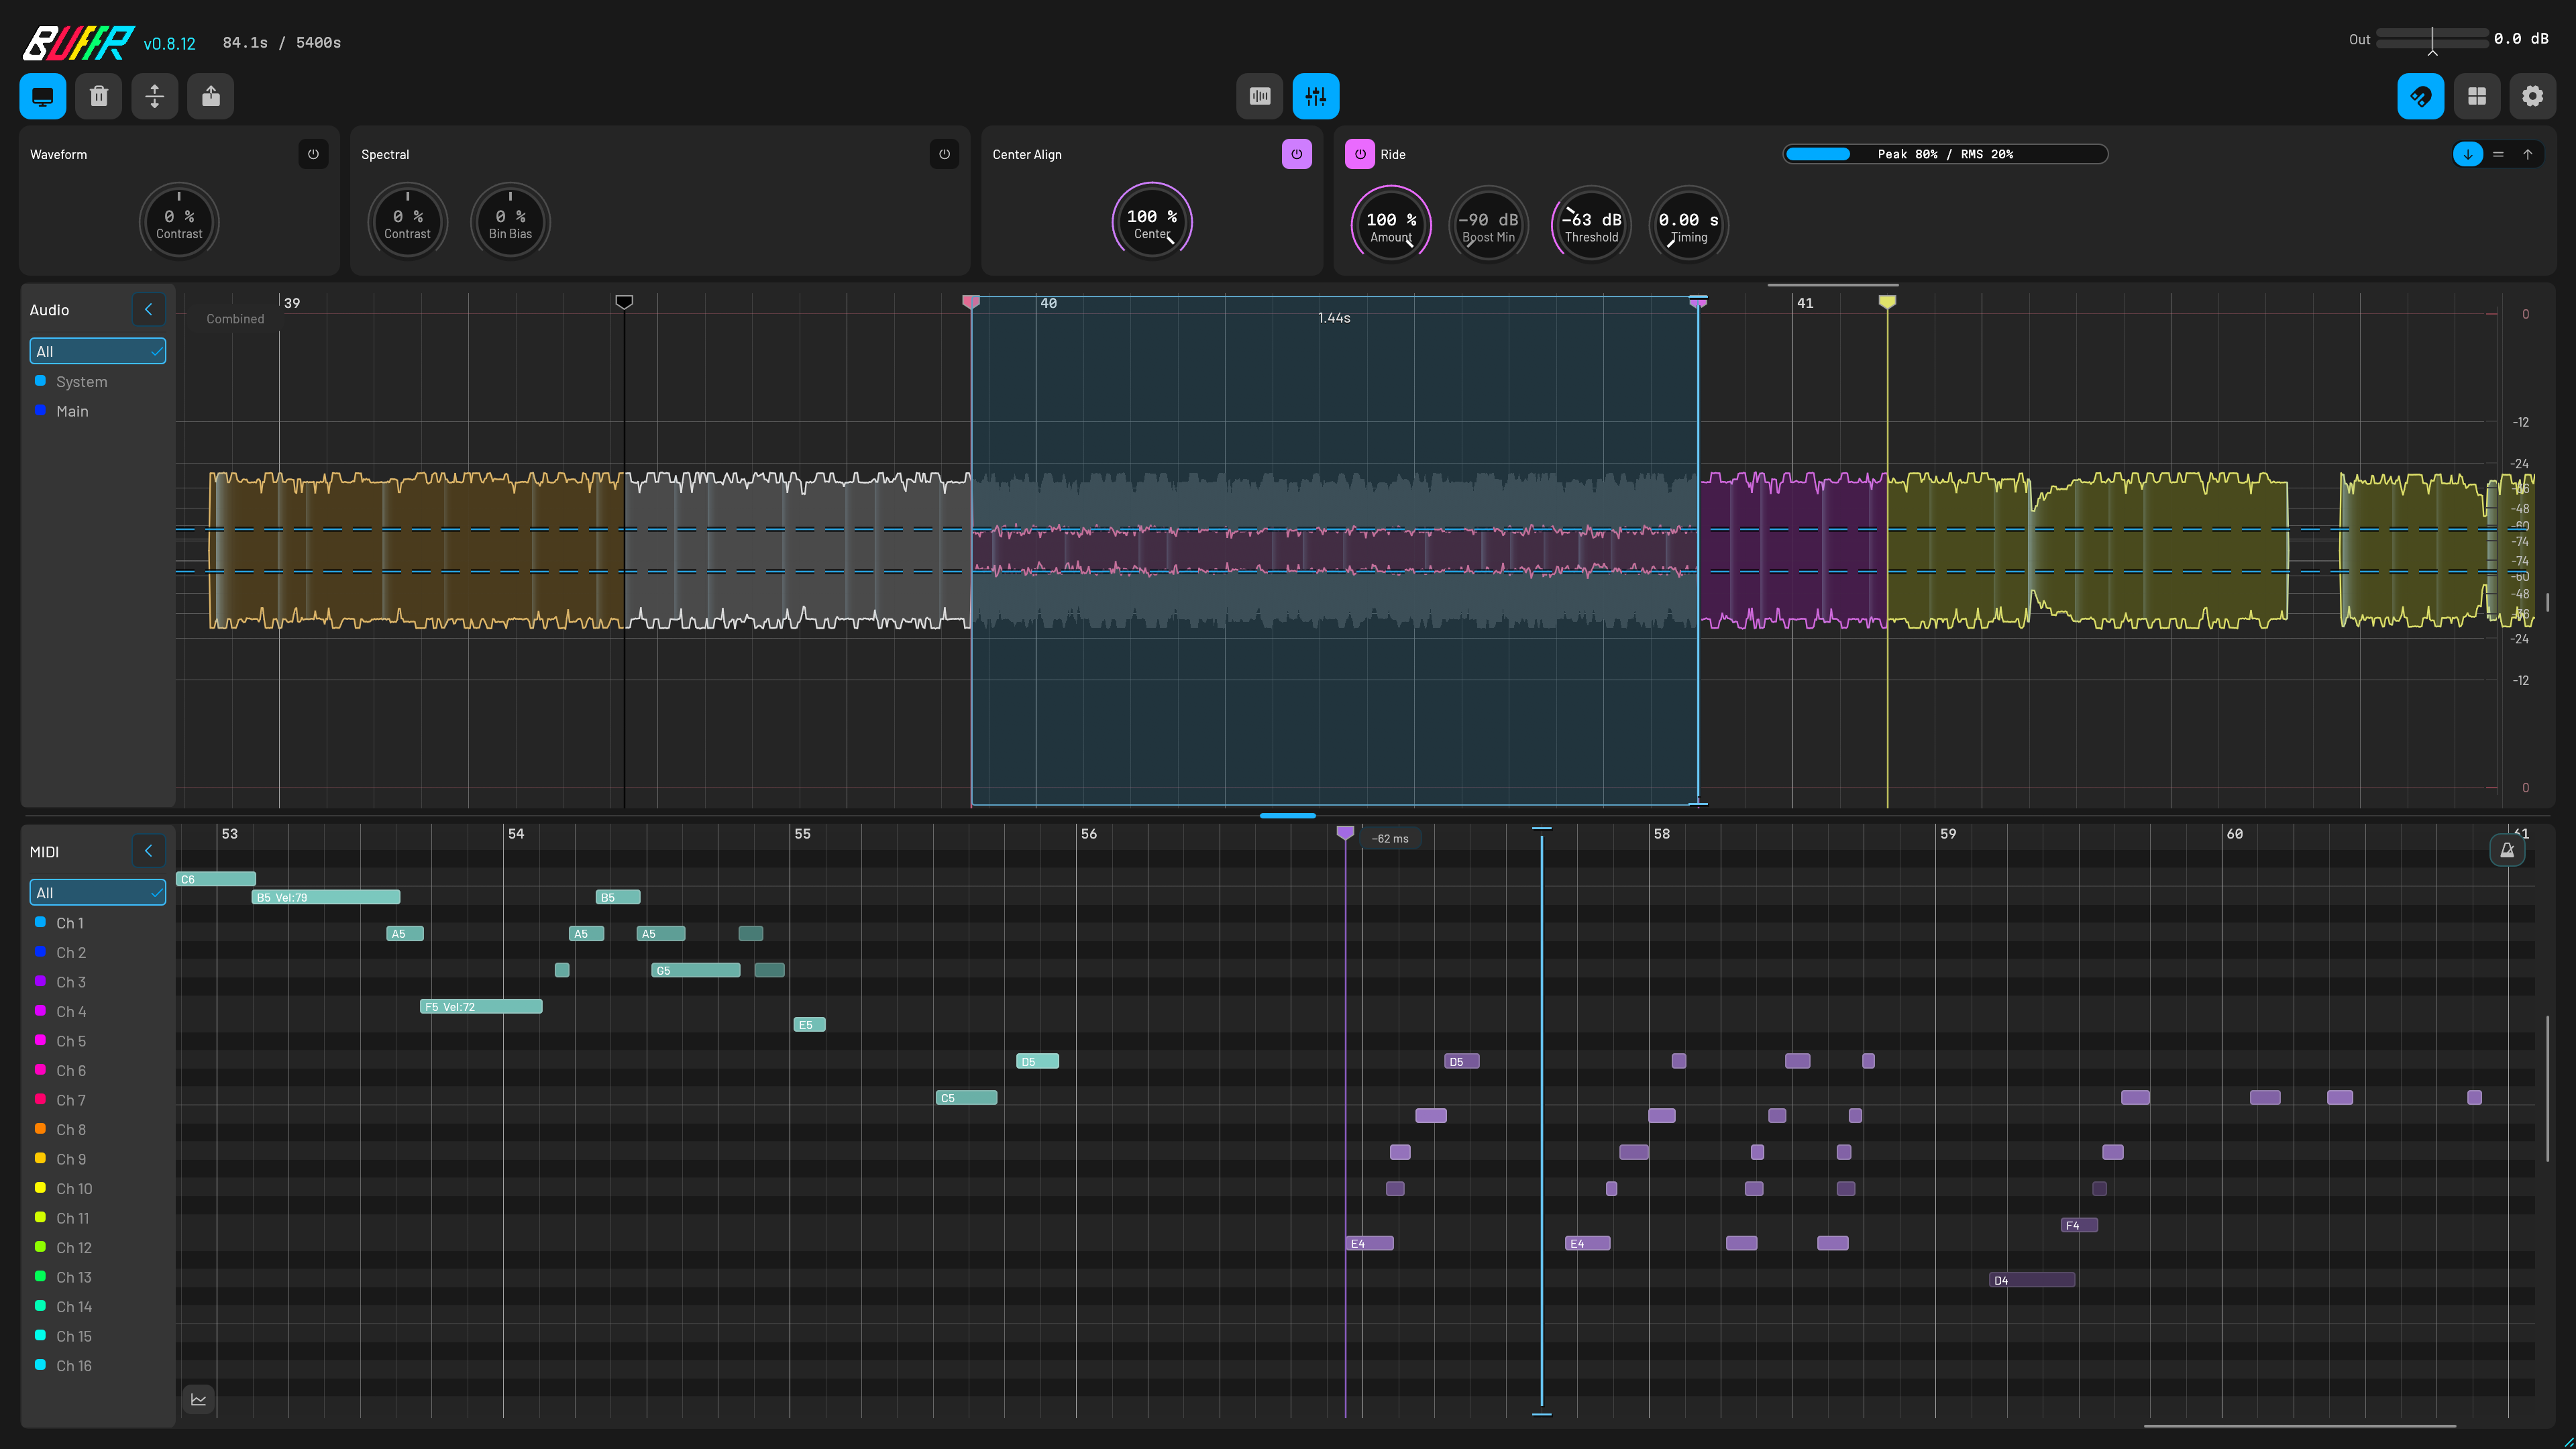
Task: Click the Boost Min knob
Action: point(1488,224)
